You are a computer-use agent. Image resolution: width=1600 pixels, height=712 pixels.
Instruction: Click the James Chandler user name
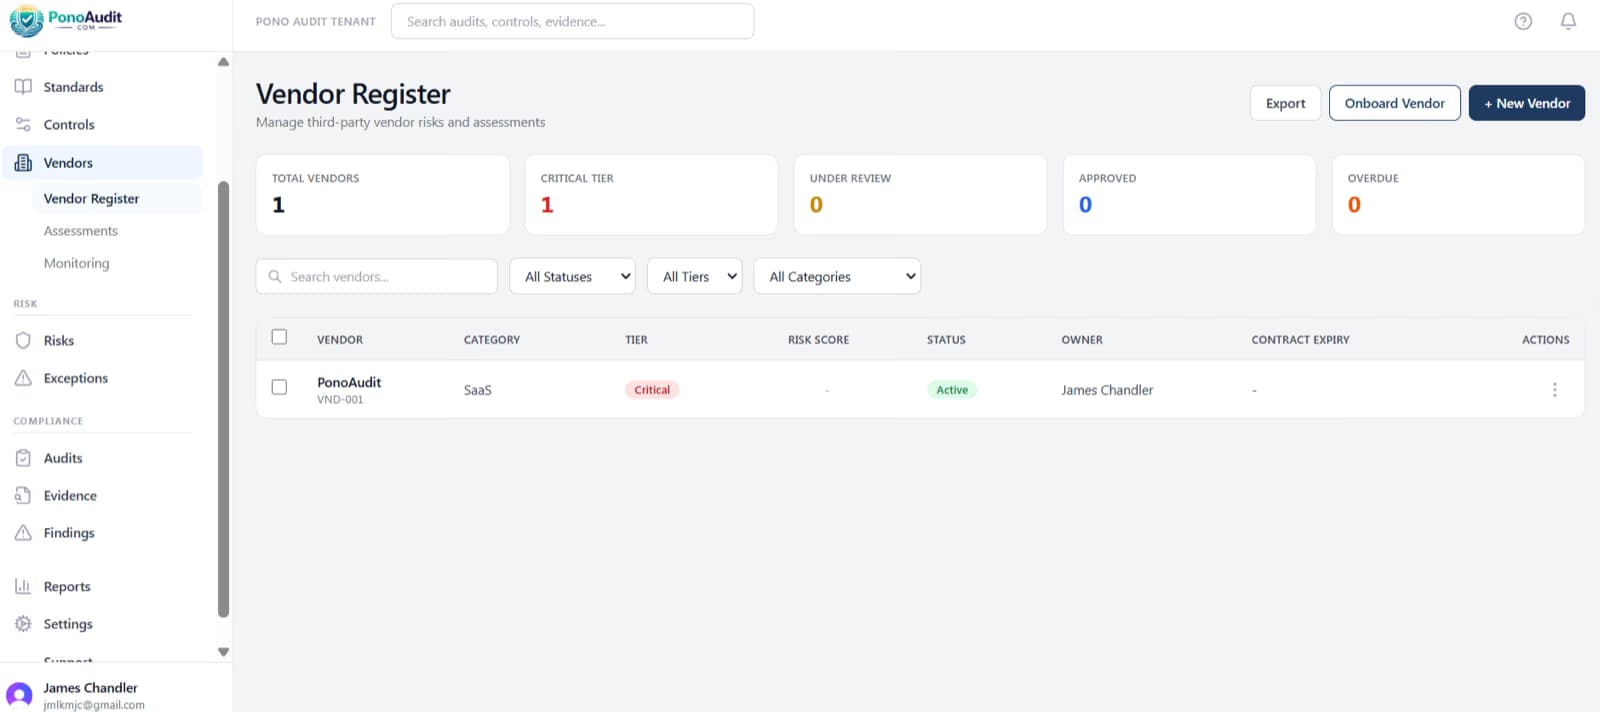coord(90,688)
